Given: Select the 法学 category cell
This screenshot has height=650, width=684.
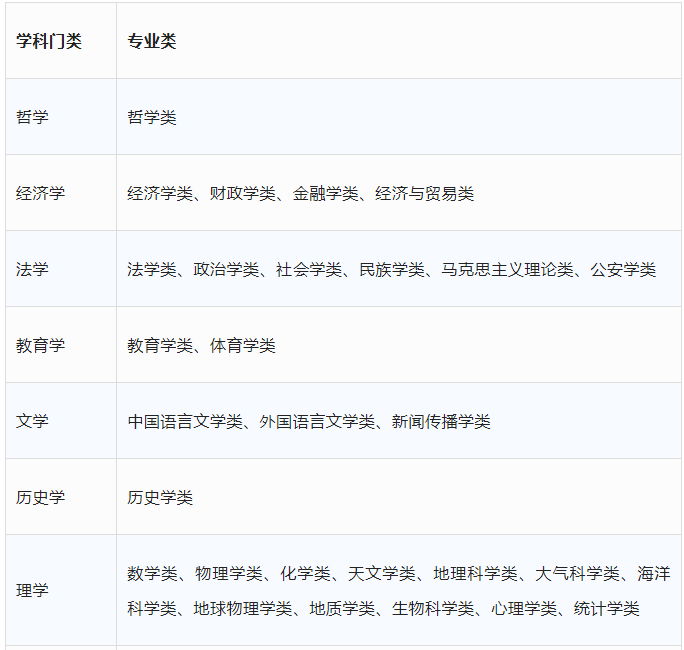Looking at the screenshot, I should [x=32, y=269].
